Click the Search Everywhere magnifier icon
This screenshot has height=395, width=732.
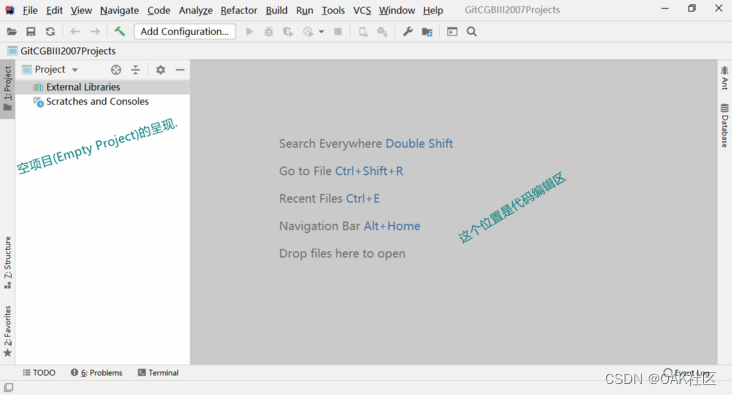(x=472, y=32)
